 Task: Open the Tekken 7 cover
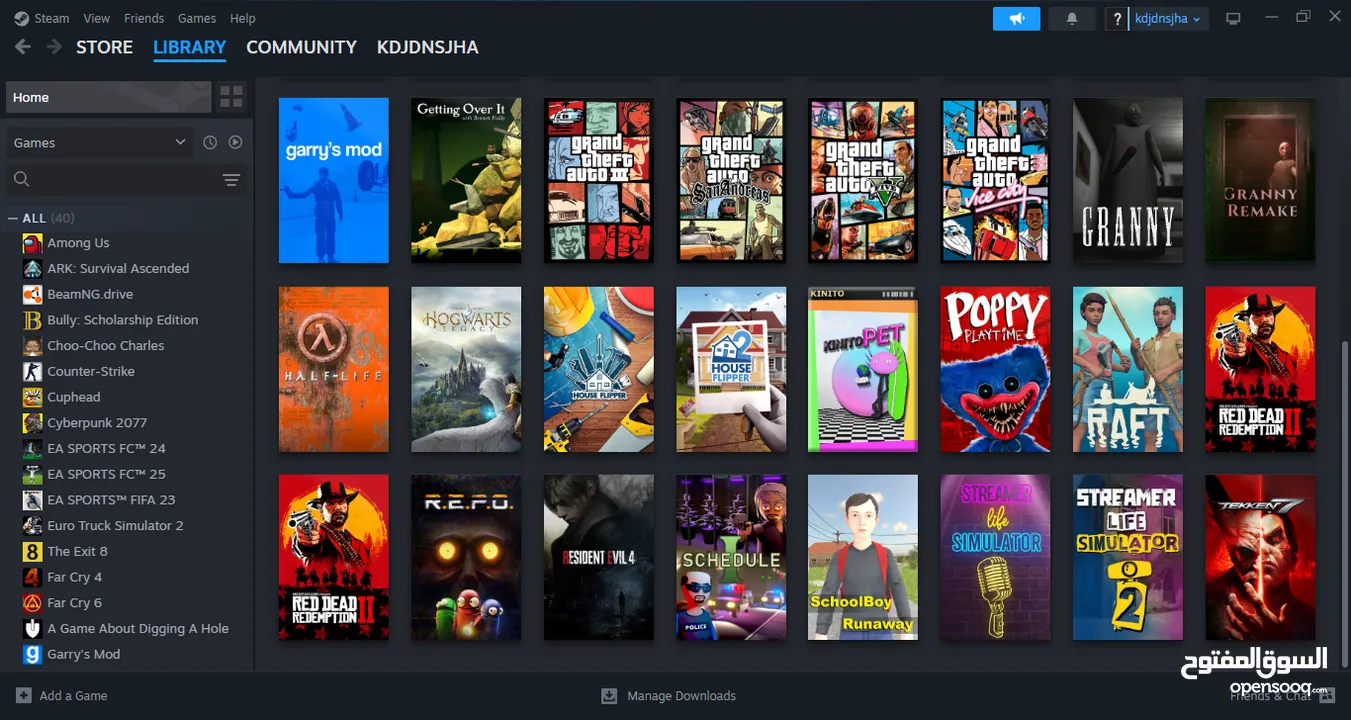pyautogui.click(x=1260, y=557)
